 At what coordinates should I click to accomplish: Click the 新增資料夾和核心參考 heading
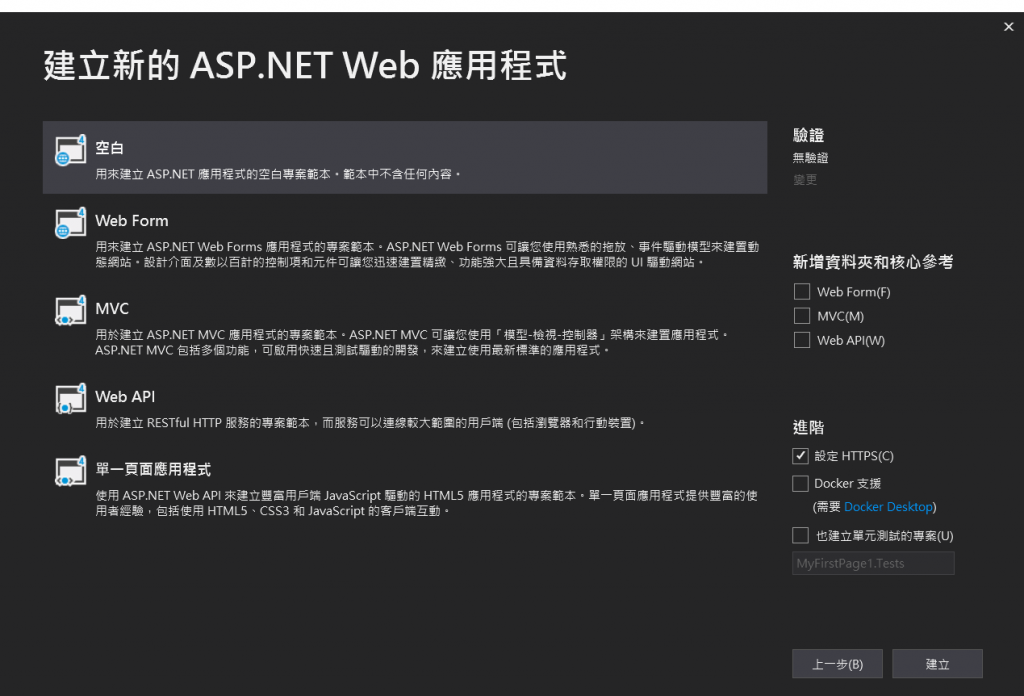[873, 262]
